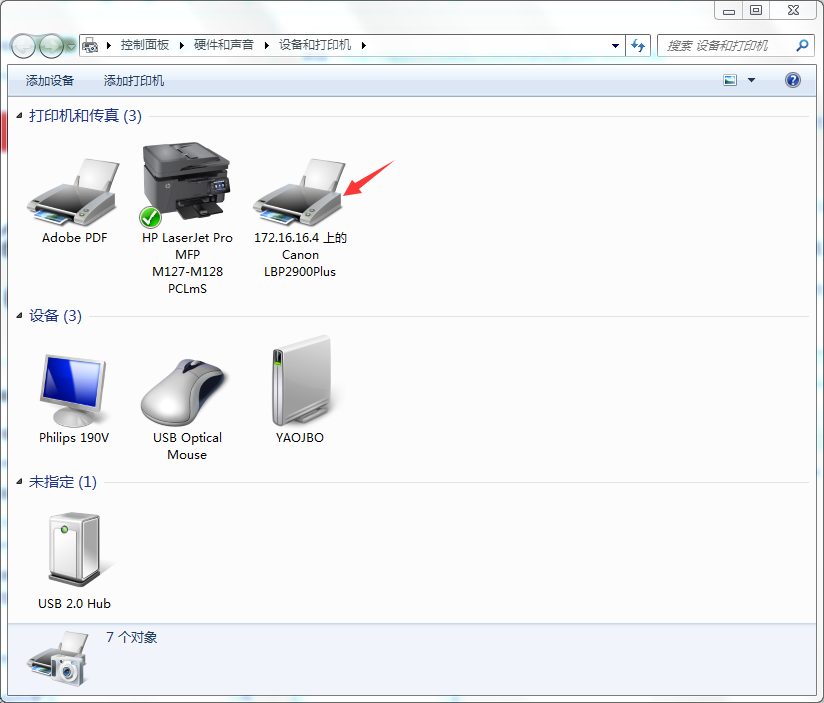Open the address bar history dropdown

pyautogui.click(x=615, y=46)
